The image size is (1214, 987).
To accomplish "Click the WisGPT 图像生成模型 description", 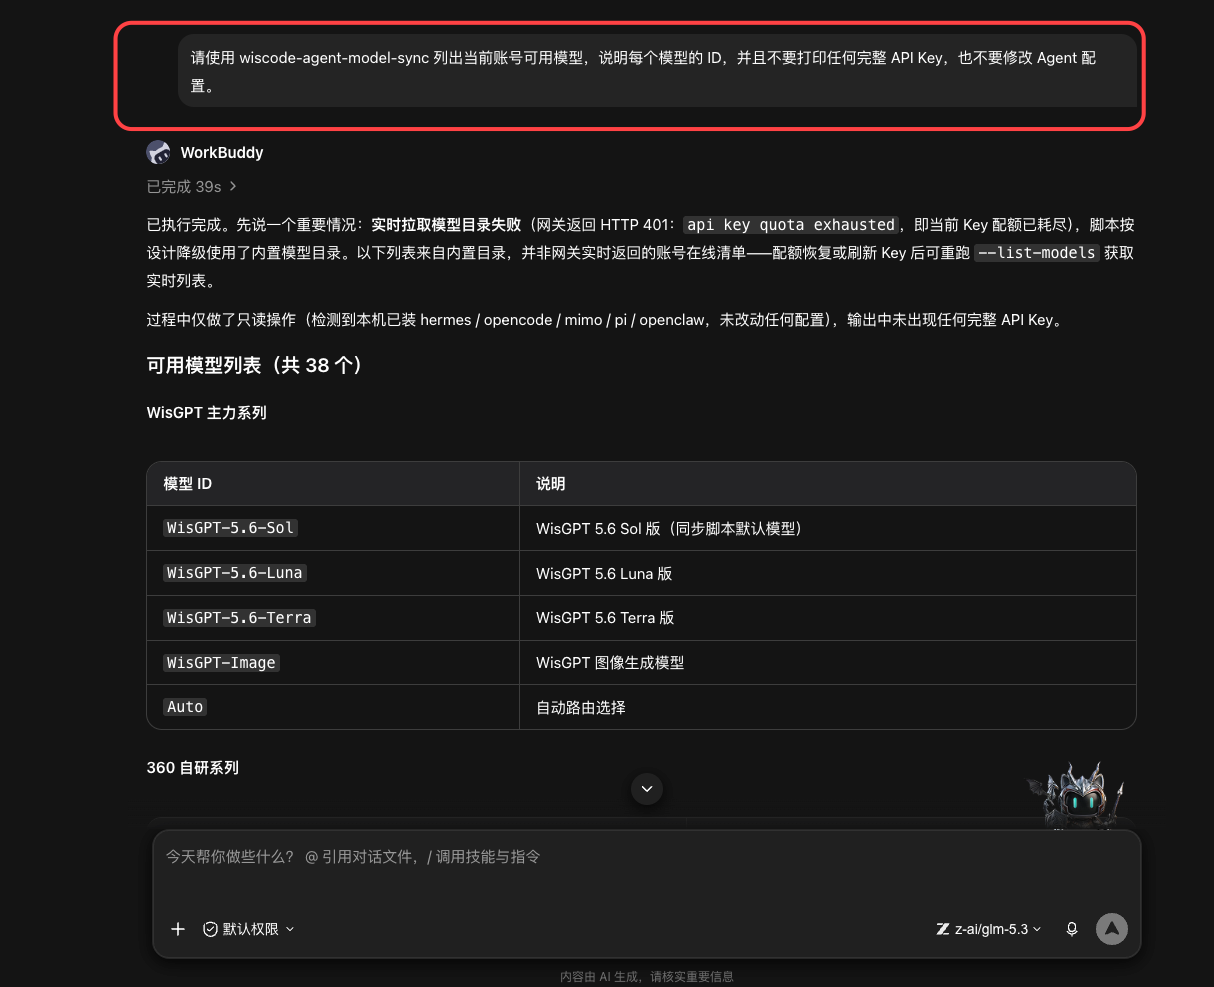I will [610, 662].
